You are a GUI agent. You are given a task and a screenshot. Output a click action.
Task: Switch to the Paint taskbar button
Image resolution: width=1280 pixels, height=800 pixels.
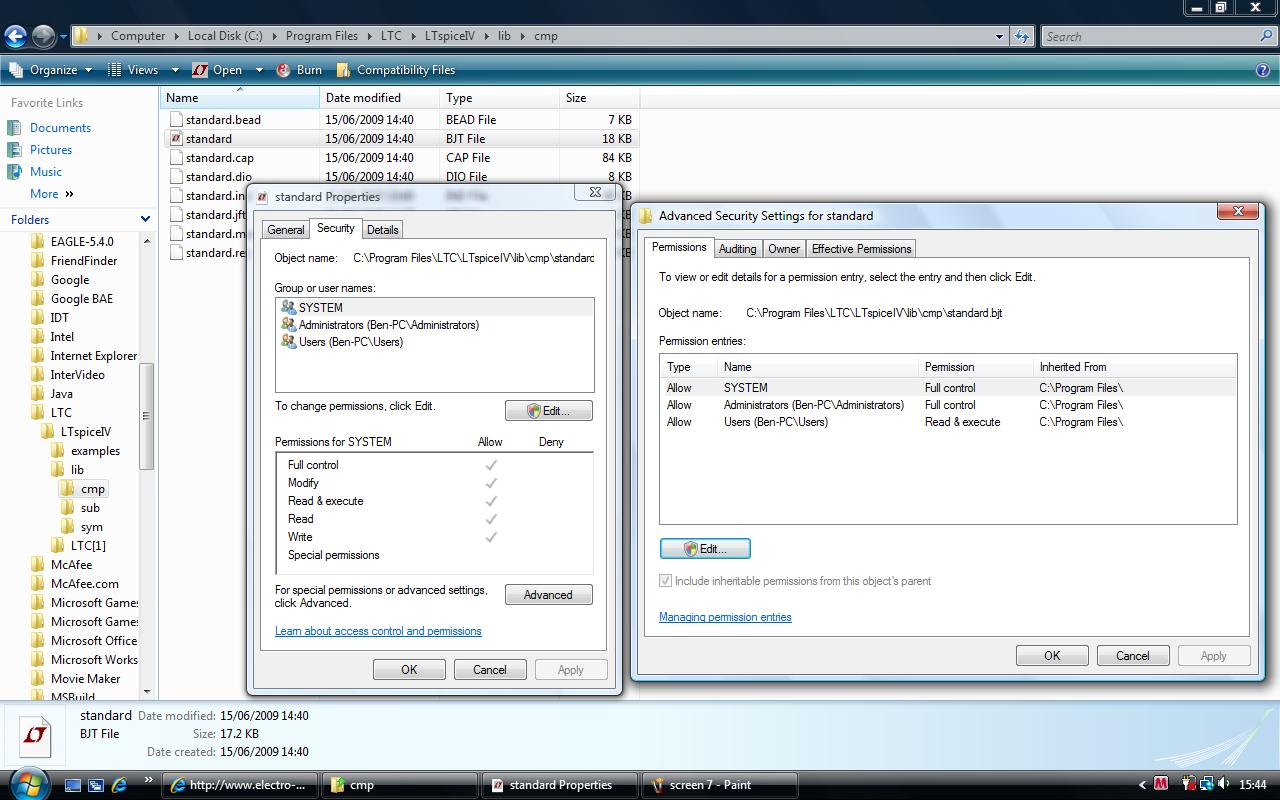pos(719,785)
